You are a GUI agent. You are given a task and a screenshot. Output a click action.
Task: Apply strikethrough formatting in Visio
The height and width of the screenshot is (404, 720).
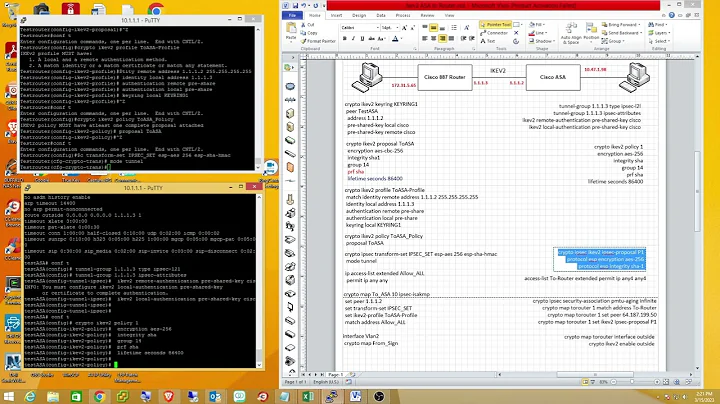[x=371, y=39]
